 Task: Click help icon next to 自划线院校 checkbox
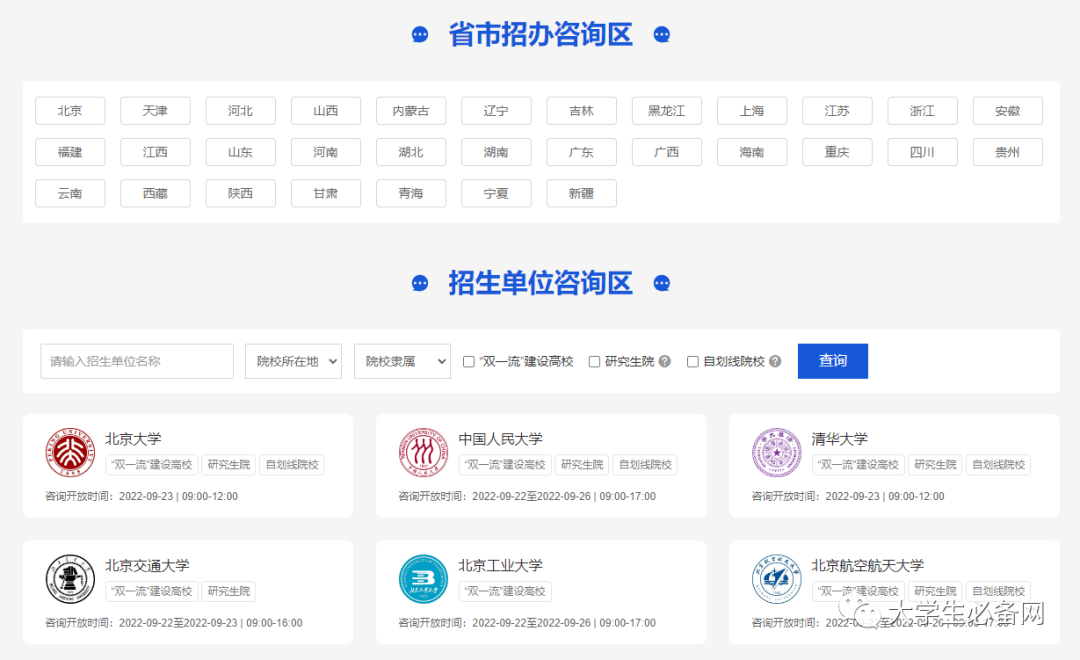775,361
